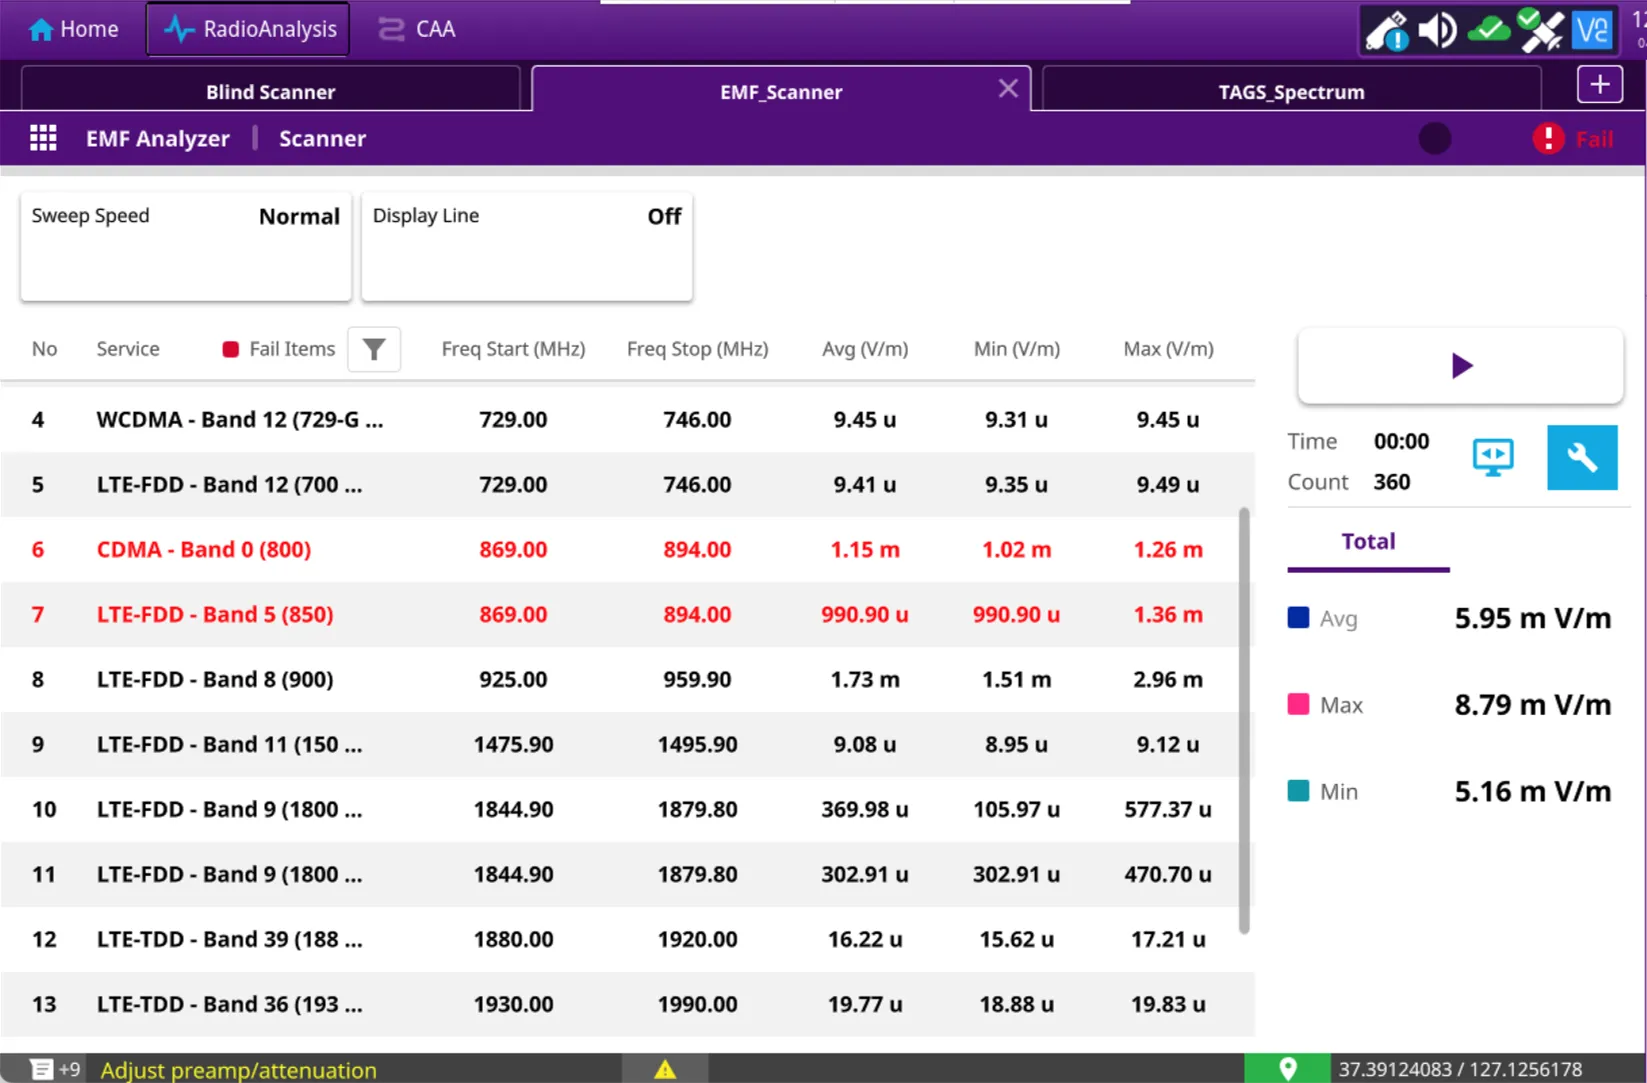Click the speaker volume icon

[x=1437, y=30]
